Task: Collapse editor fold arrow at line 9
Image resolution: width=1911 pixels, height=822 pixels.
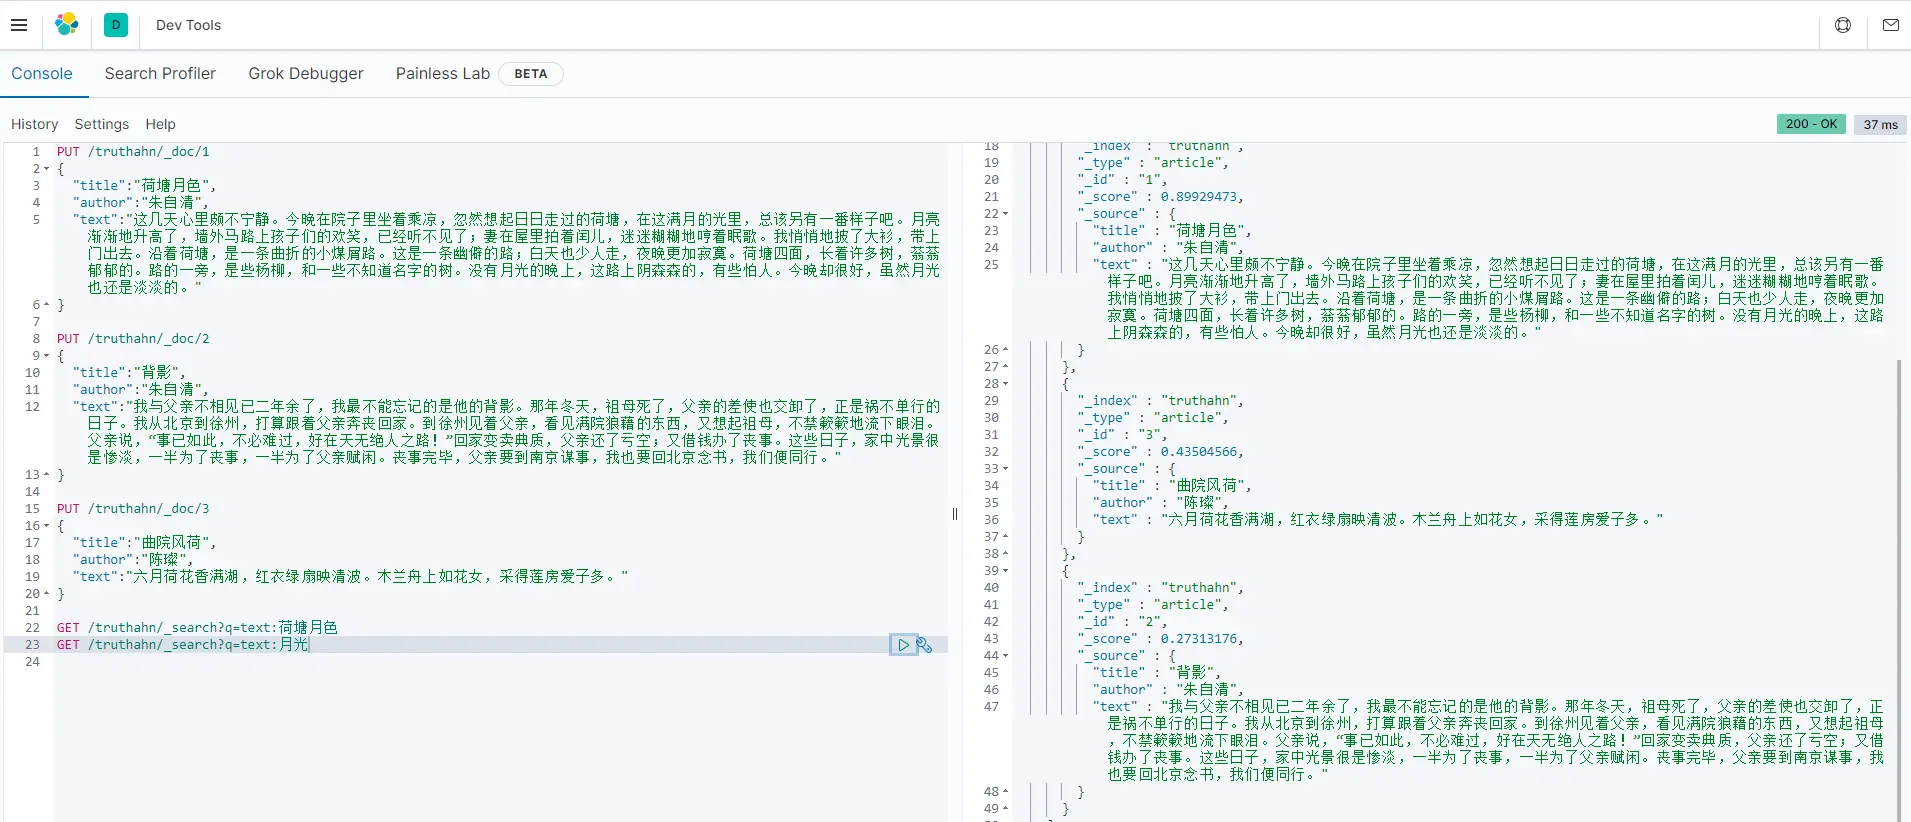Action: pos(47,356)
